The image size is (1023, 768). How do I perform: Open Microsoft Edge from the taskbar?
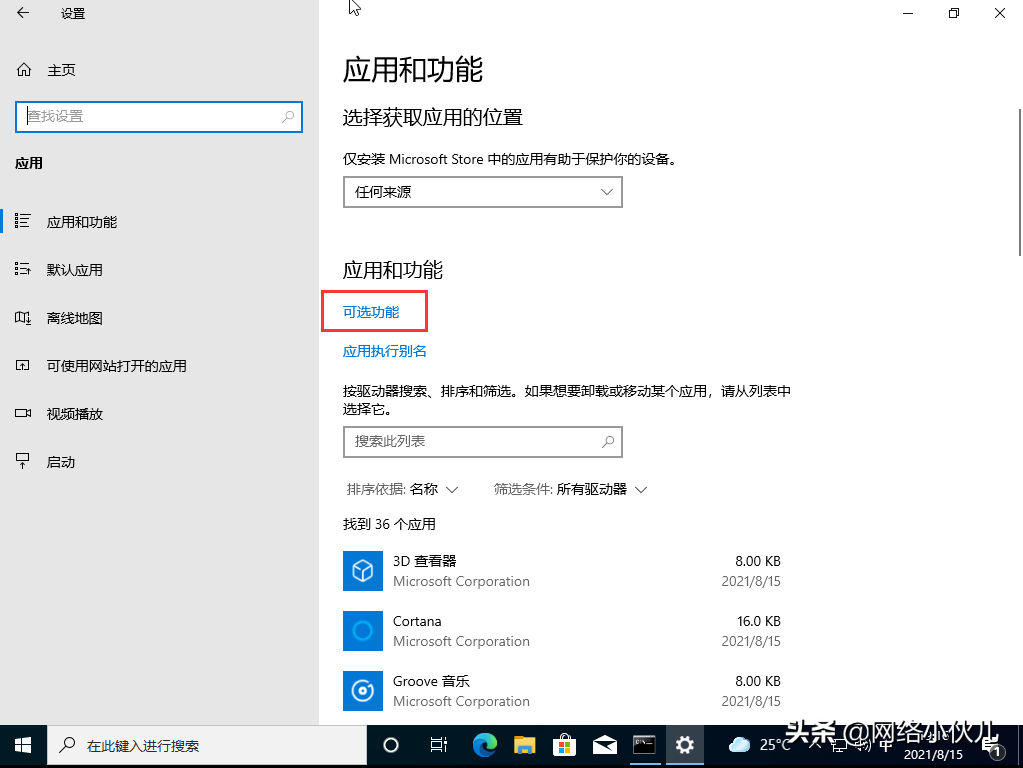484,745
